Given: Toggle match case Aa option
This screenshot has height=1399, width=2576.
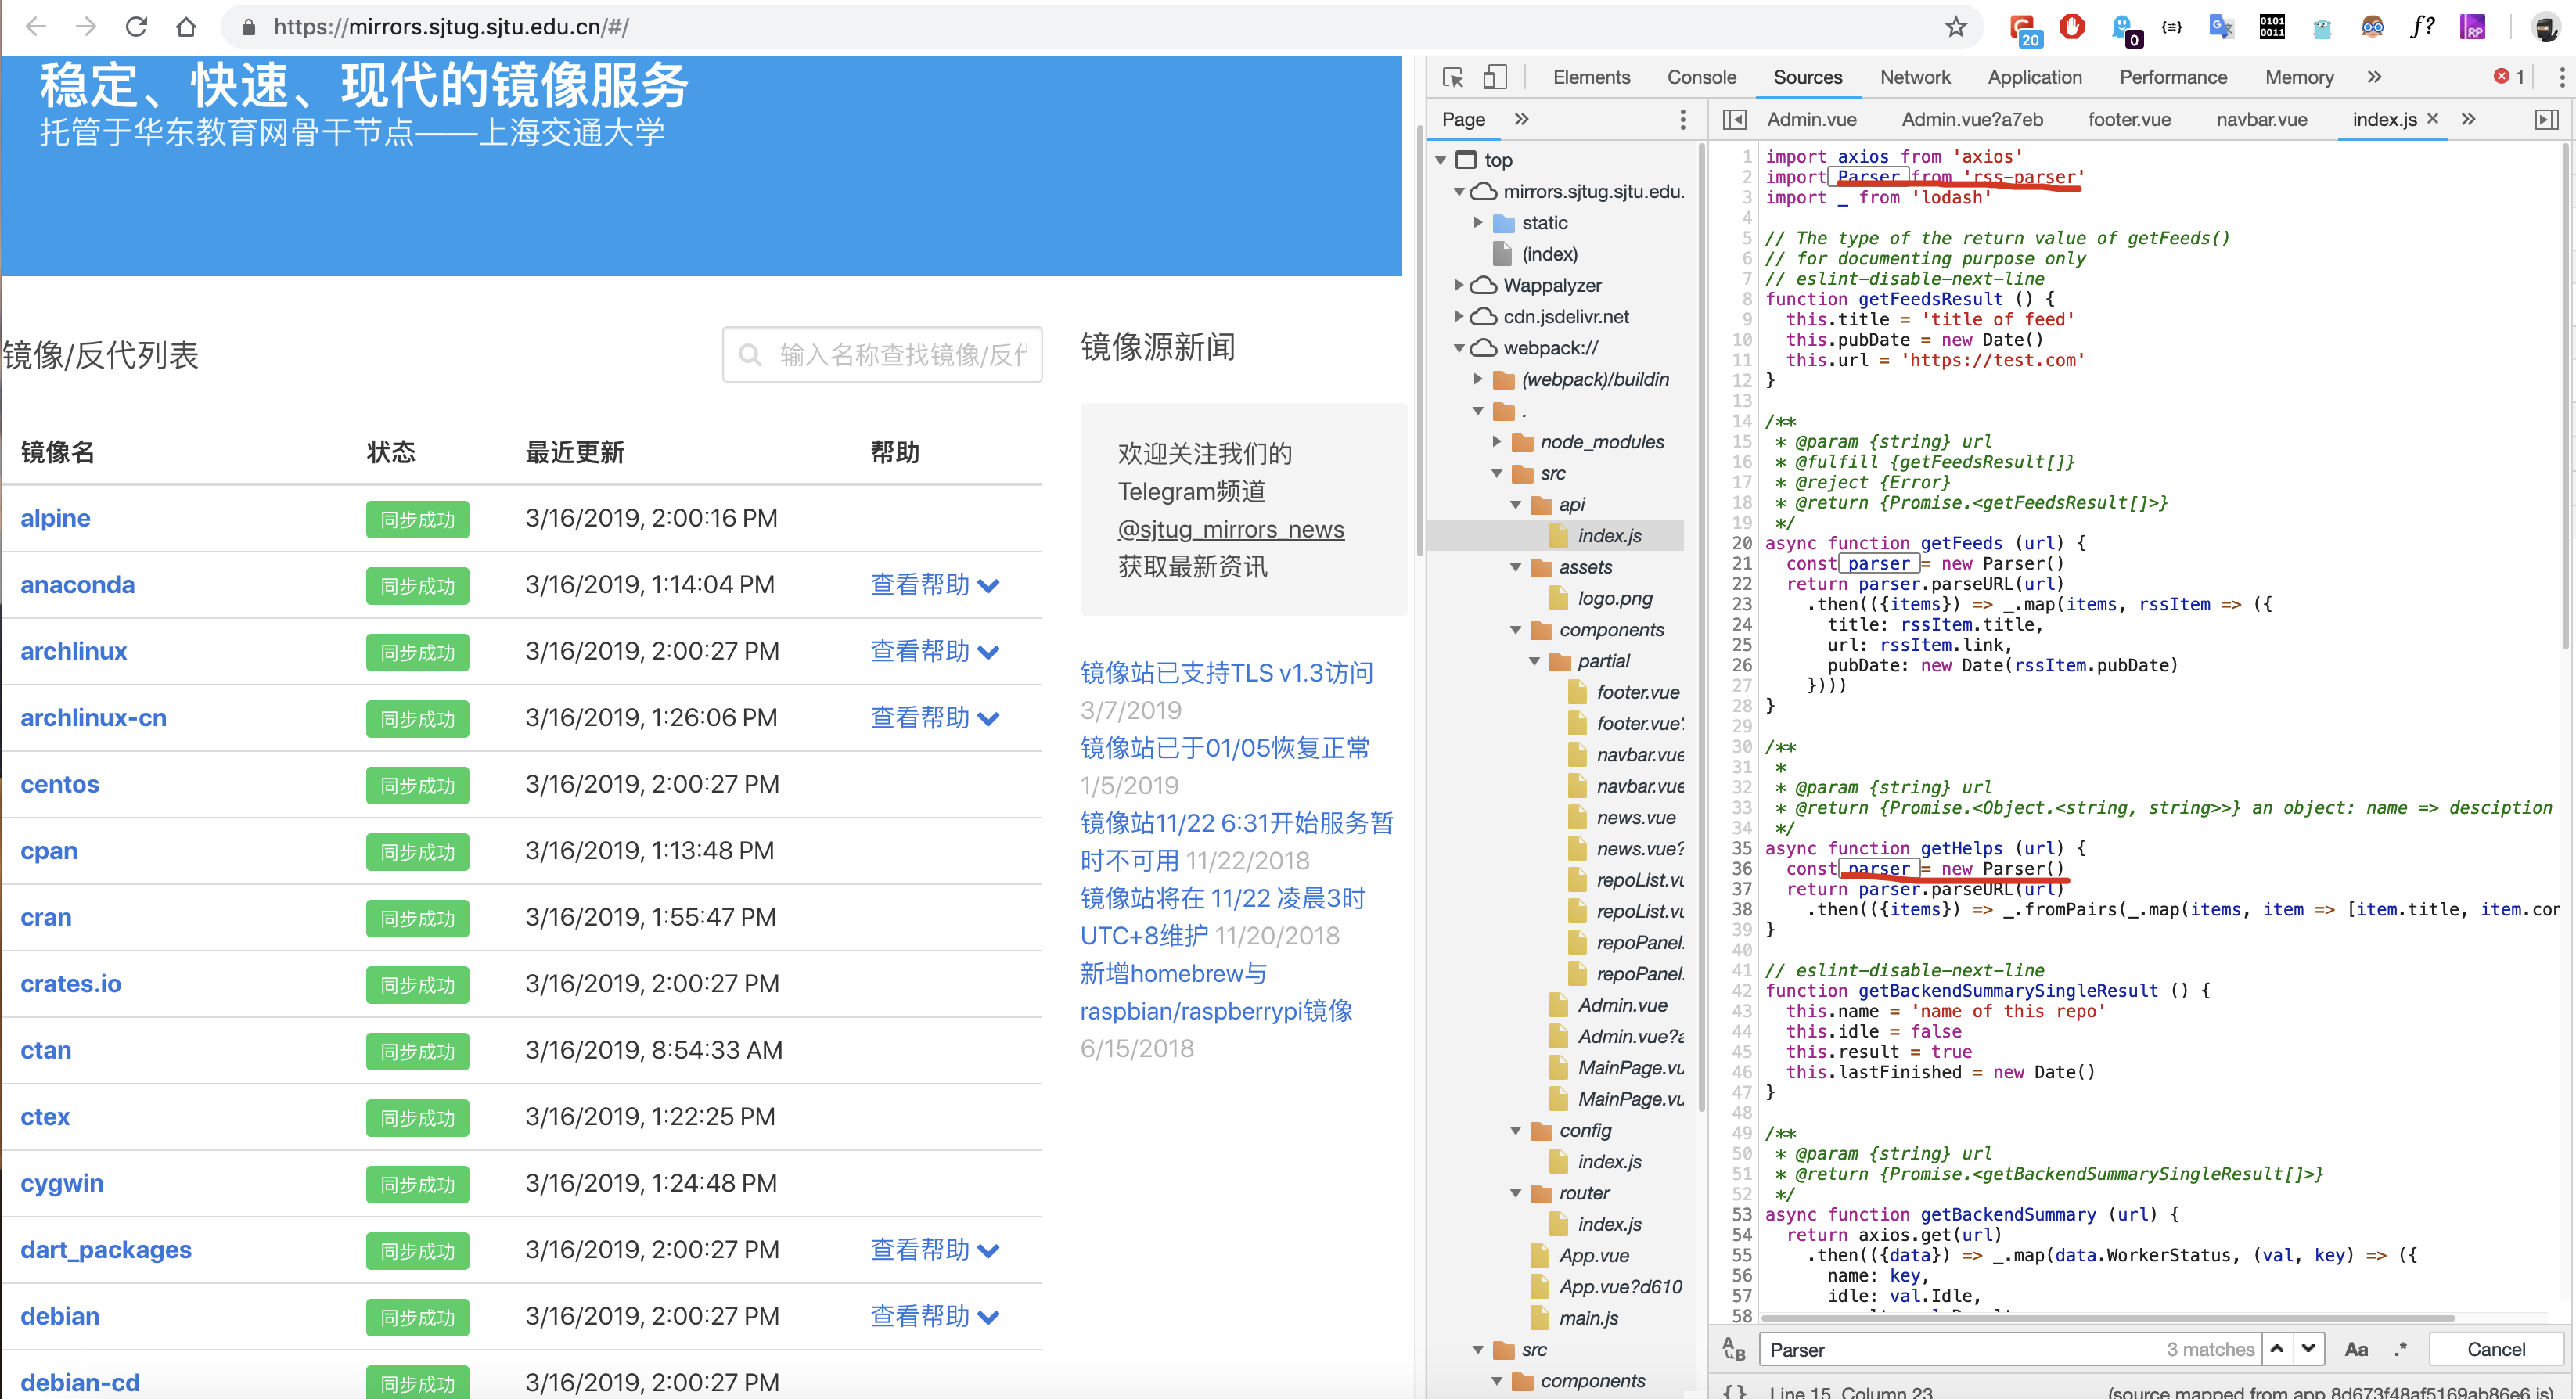Looking at the screenshot, I should pos(2356,1349).
